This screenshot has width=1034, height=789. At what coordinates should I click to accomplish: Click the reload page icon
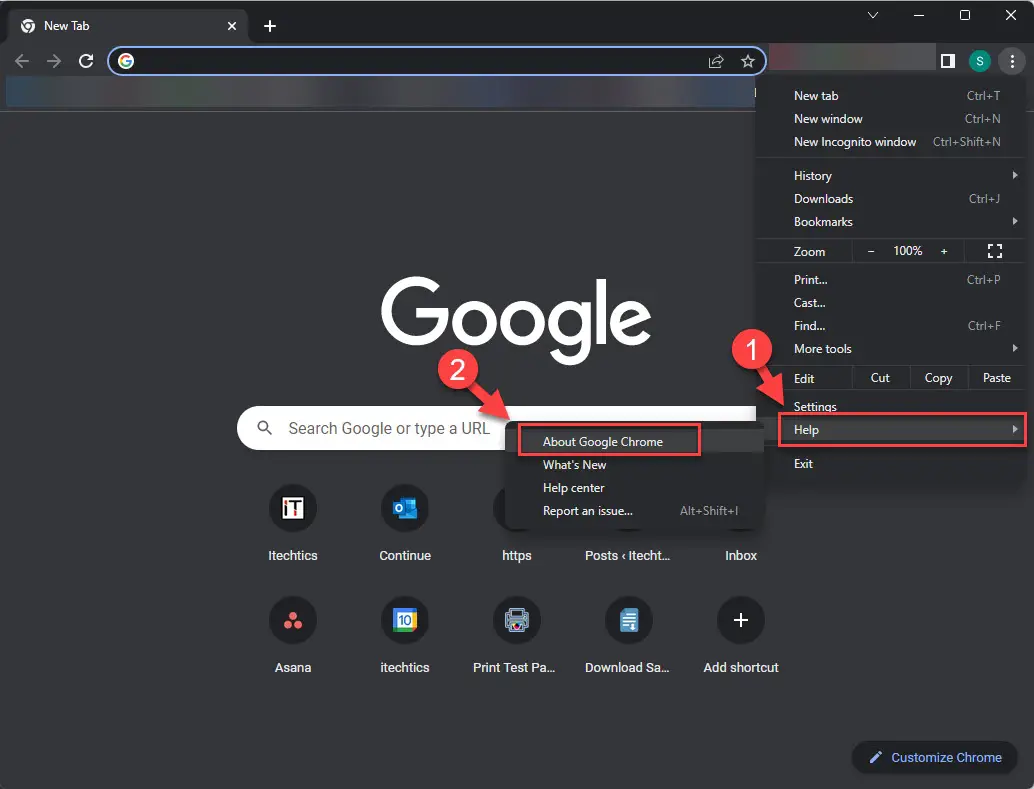tap(86, 61)
